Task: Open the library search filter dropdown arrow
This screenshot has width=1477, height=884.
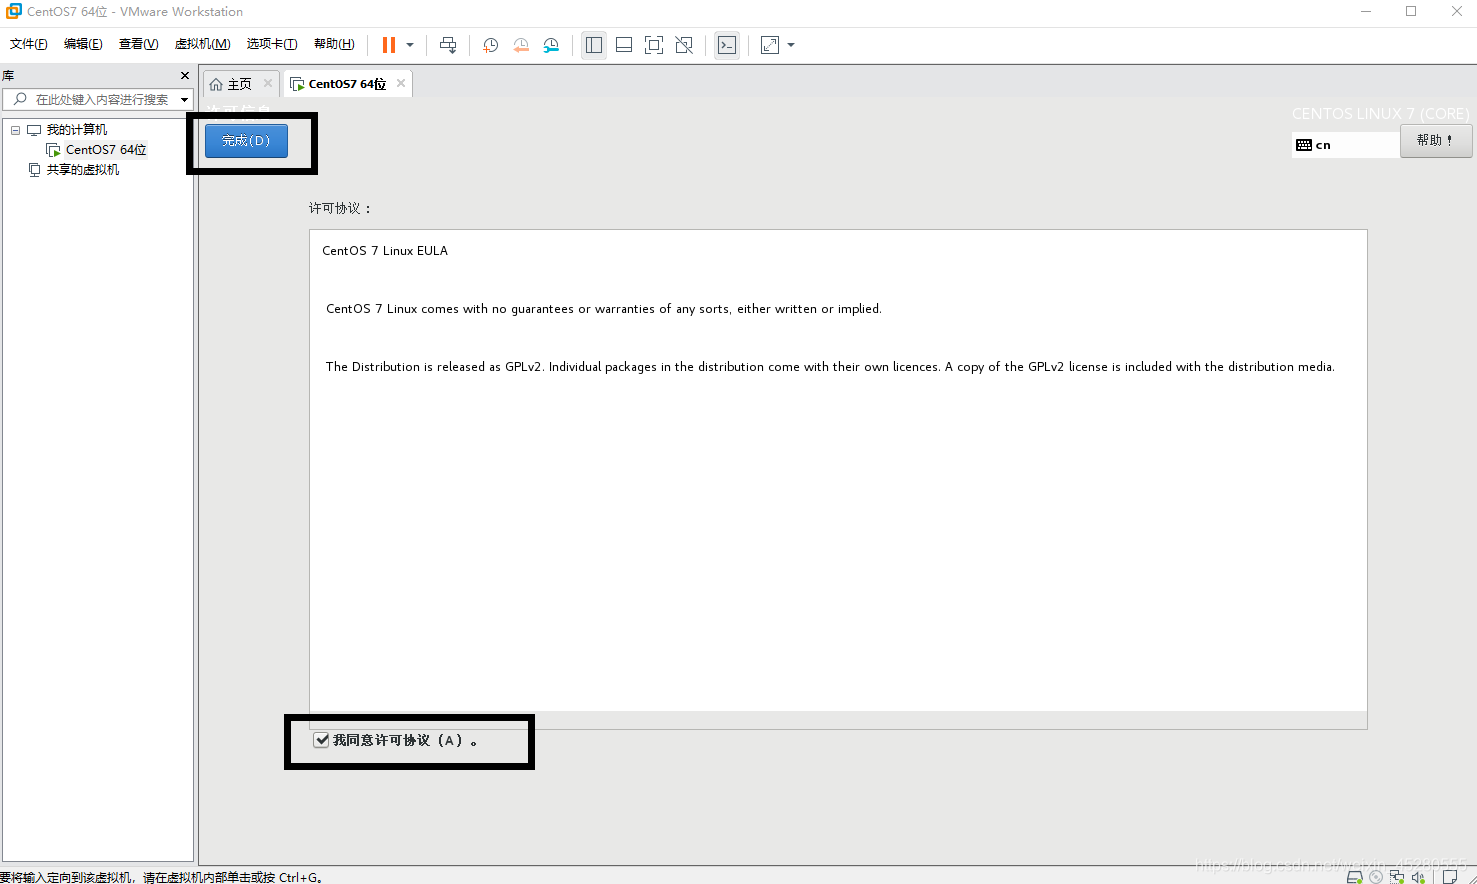Action: [x=184, y=99]
